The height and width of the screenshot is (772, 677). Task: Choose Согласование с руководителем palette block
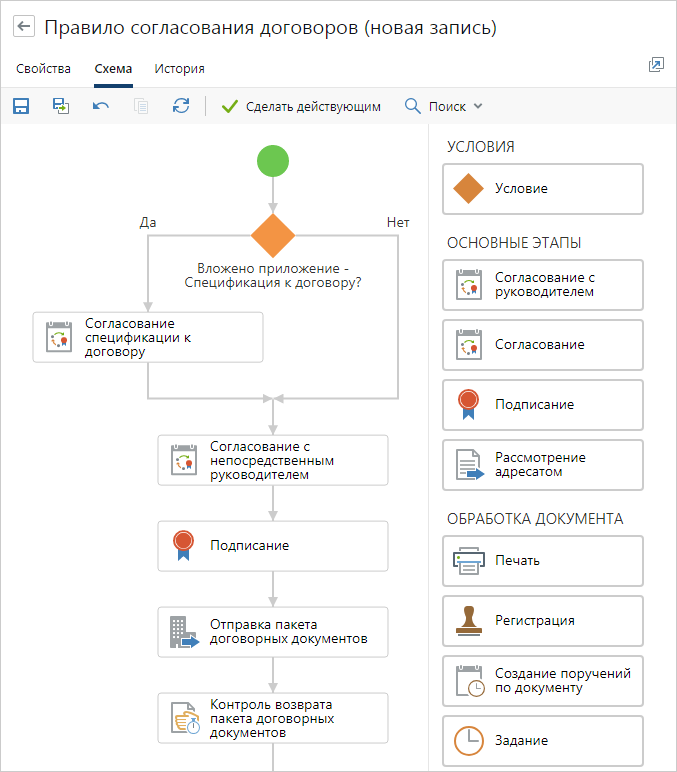pos(542,285)
